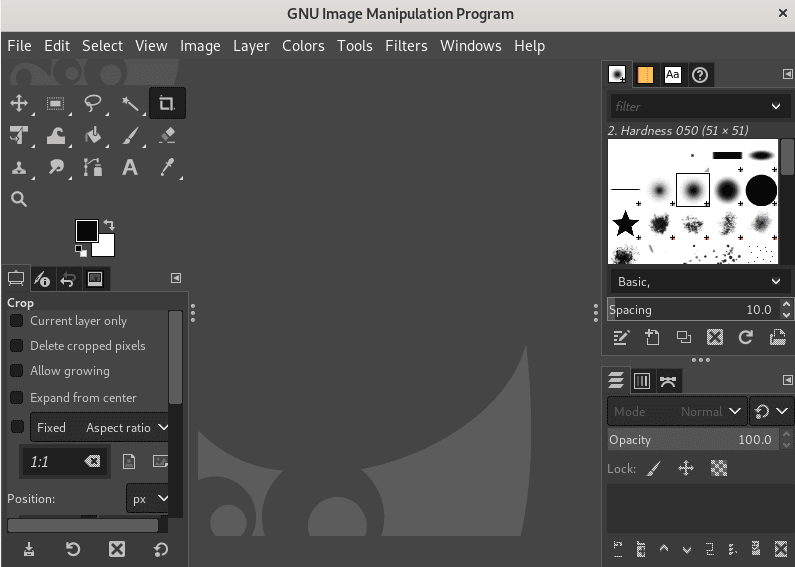This screenshot has width=795, height=567.
Task: Open the Basic brush tag dropdown
Action: click(699, 281)
